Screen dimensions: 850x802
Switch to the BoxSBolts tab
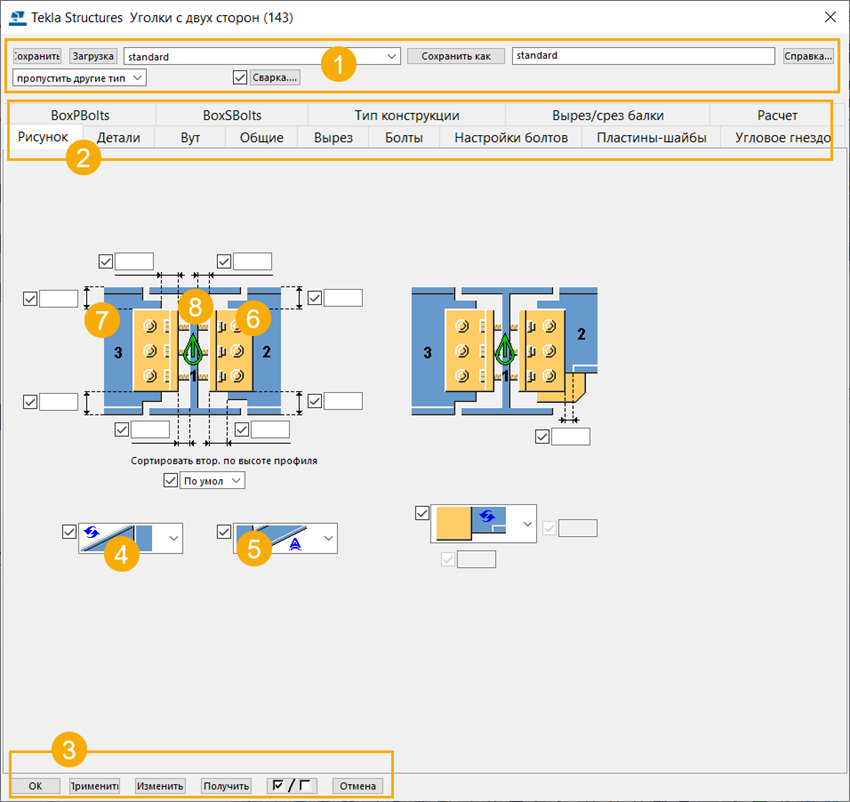point(232,116)
